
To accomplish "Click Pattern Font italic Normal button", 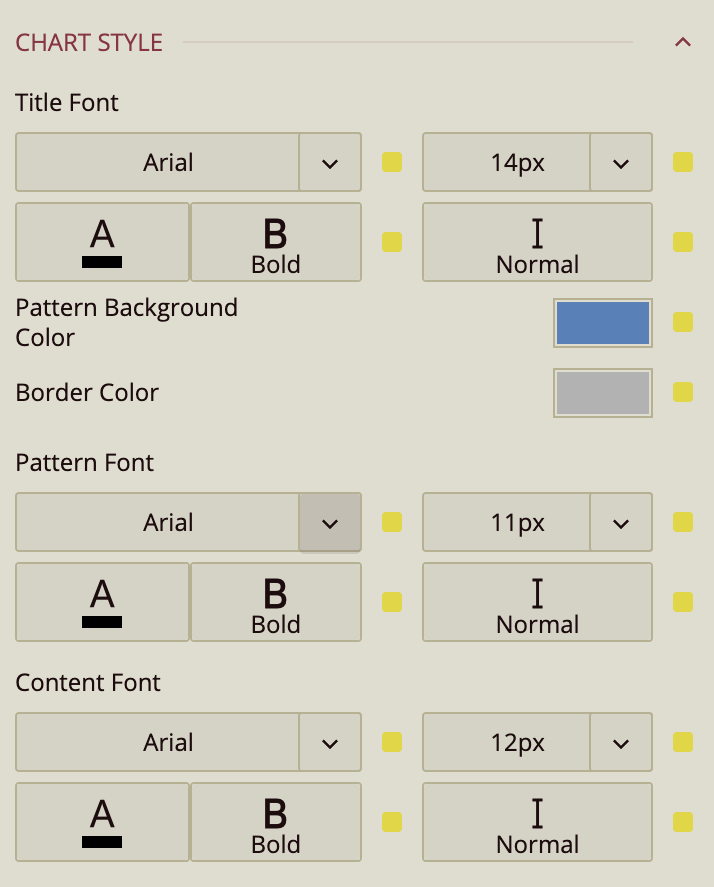I will (537, 602).
